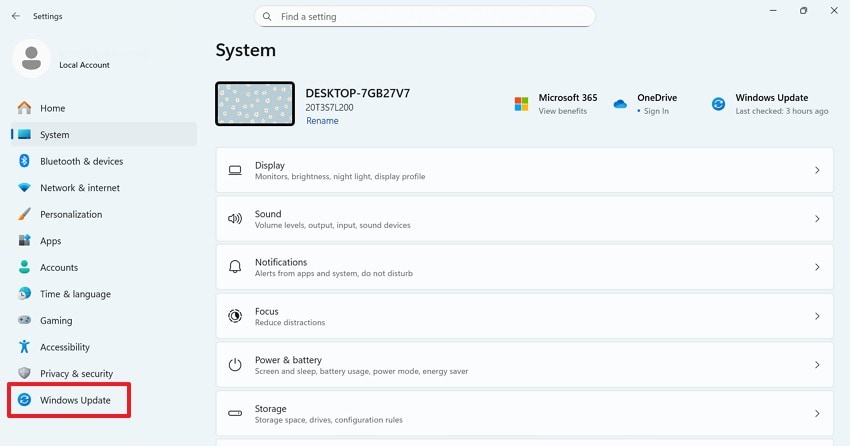This screenshot has width=850, height=446.
Task: Click the Apps icon in sidebar
Action: click(x=24, y=241)
